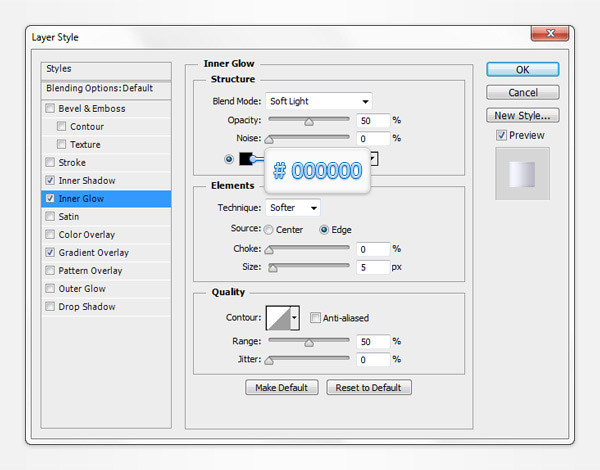Open the Blend Mode Soft Light dropdown
The width and height of the screenshot is (600, 470).
[318, 101]
